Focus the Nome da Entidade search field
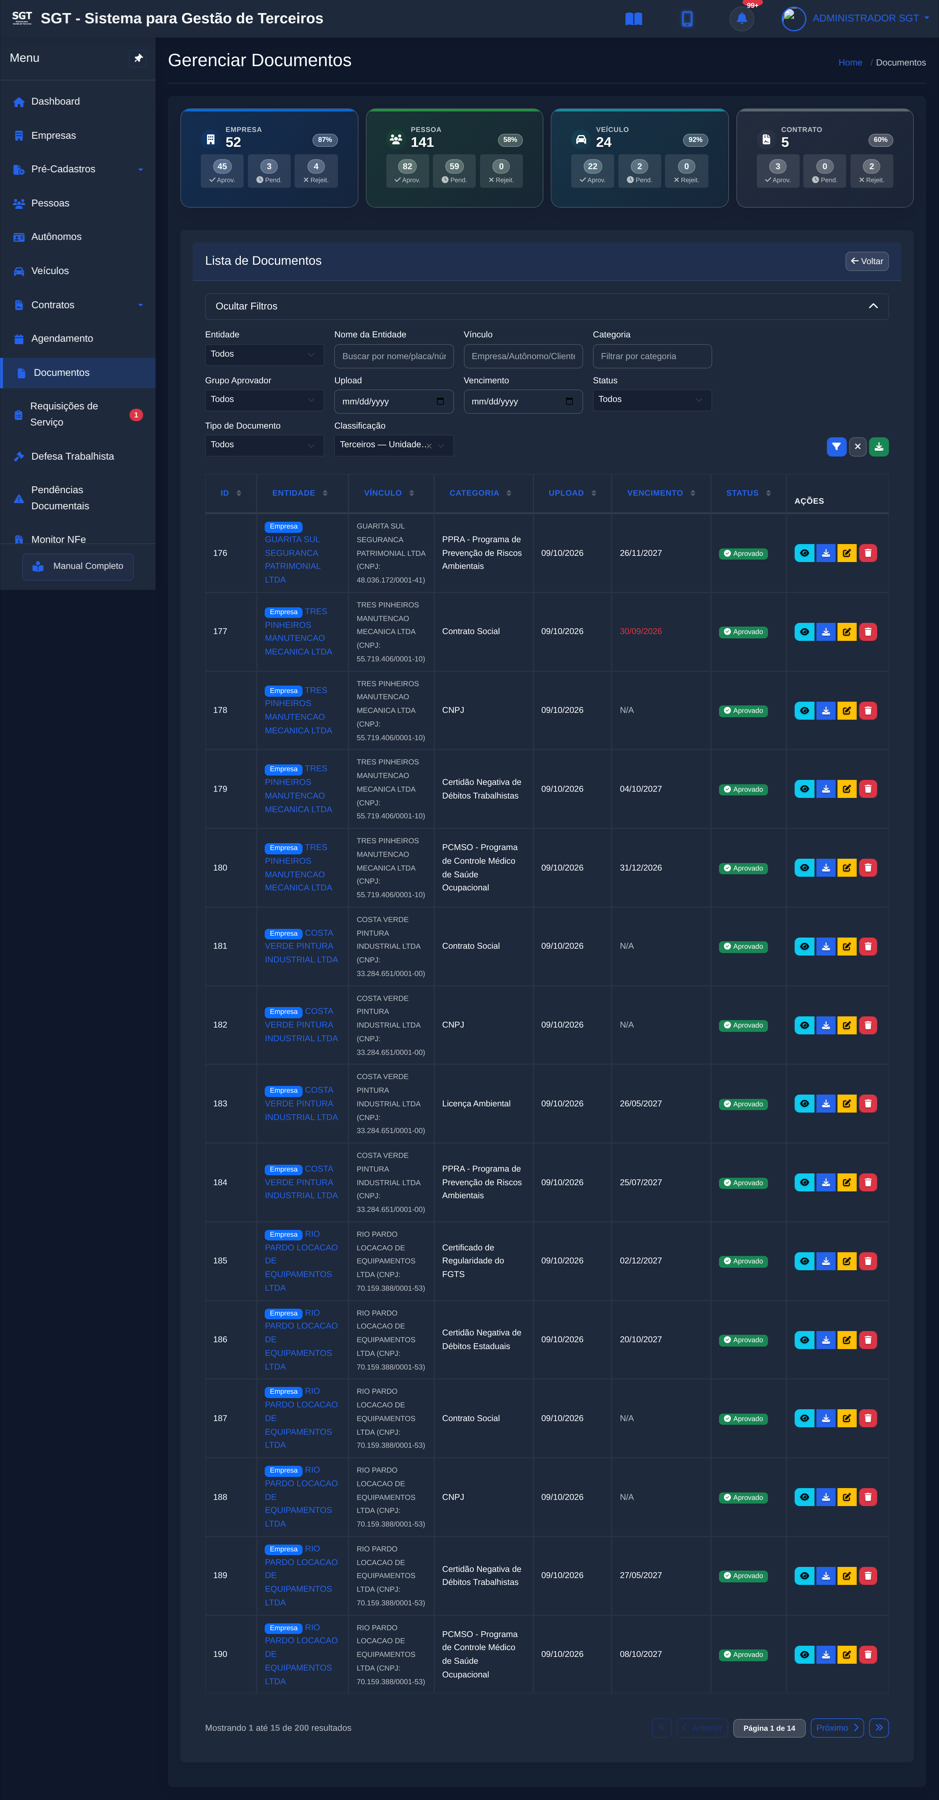The height and width of the screenshot is (1800, 939). coord(394,356)
